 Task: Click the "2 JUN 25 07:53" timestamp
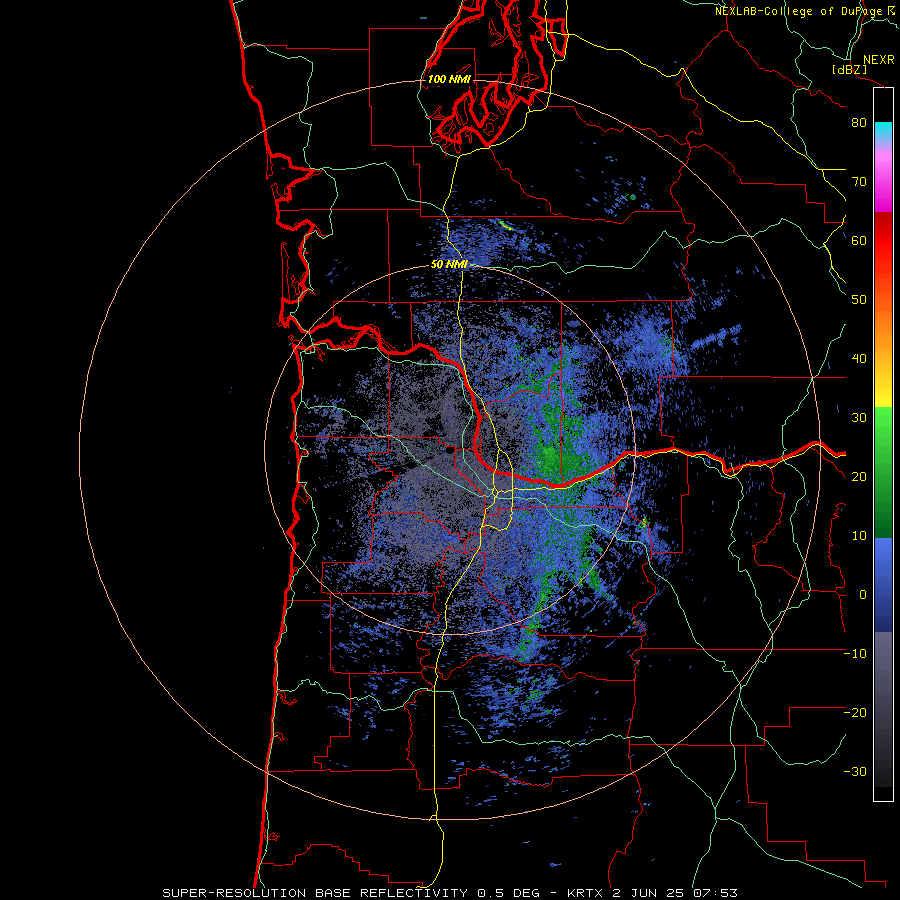tap(675, 893)
